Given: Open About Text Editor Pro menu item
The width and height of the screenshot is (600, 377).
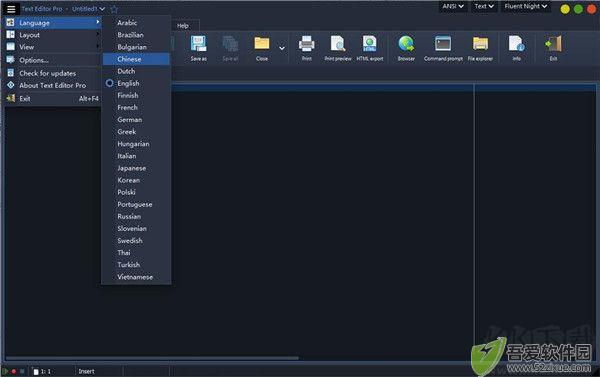Looking at the screenshot, I should point(53,85).
